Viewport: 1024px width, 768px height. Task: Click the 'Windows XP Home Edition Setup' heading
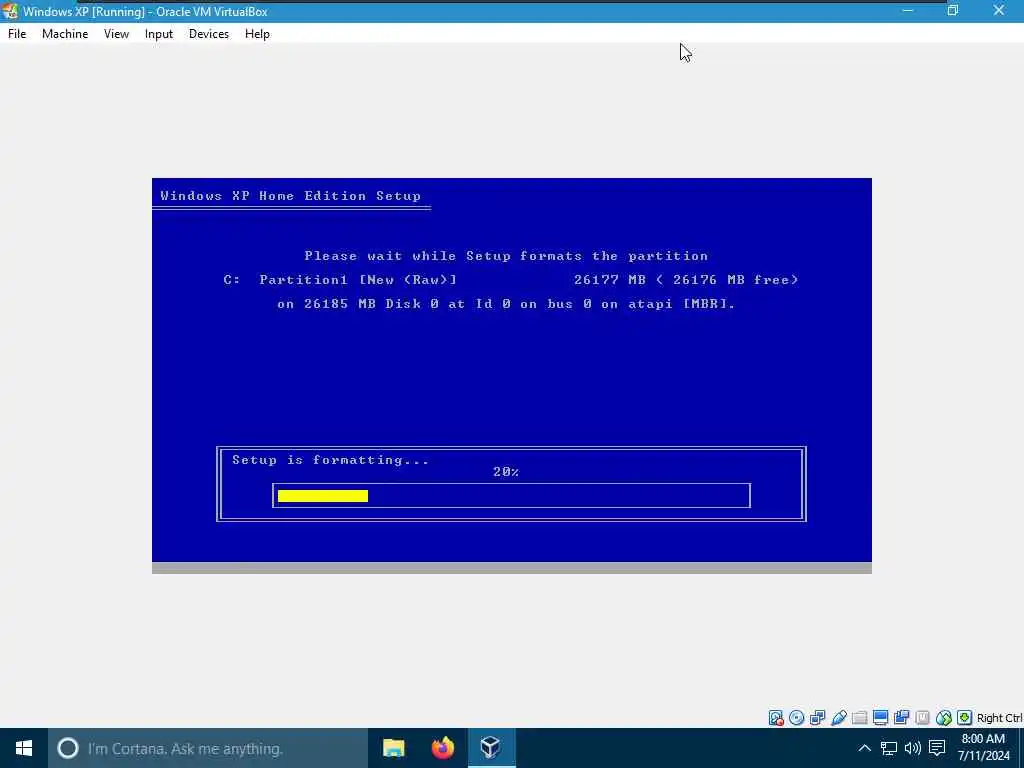[x=291, y=196]
